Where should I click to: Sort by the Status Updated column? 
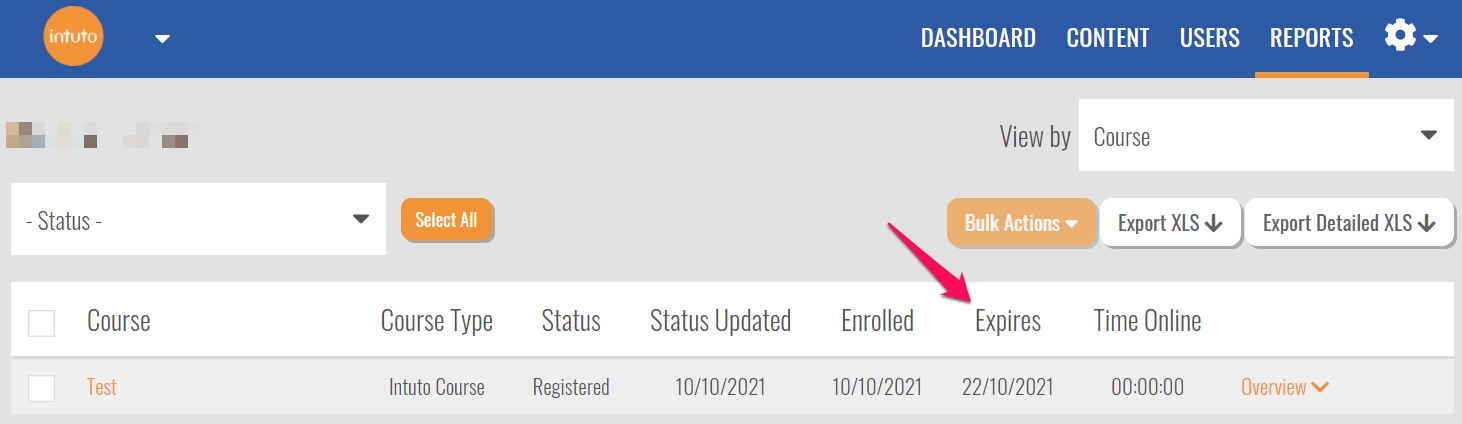pyautogui.click(x=720, y=321)
